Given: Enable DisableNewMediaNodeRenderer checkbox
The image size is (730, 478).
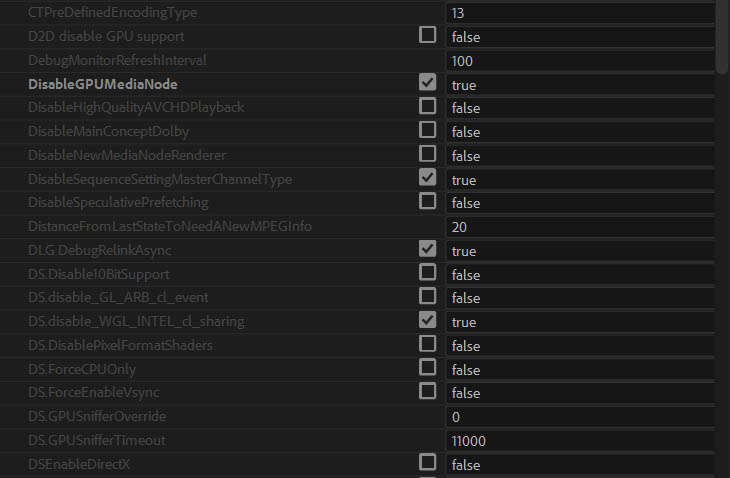Looking at the screenshot, I should pos(427,154).
